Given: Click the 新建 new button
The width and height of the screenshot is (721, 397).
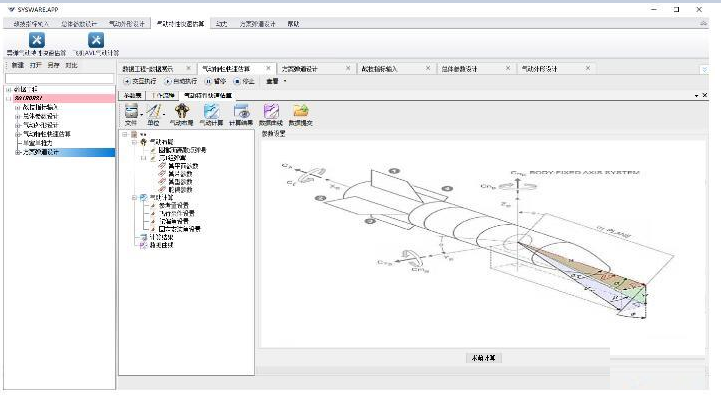Looking at the screenshot, I should pyautogui.click(x=17, y=65).
